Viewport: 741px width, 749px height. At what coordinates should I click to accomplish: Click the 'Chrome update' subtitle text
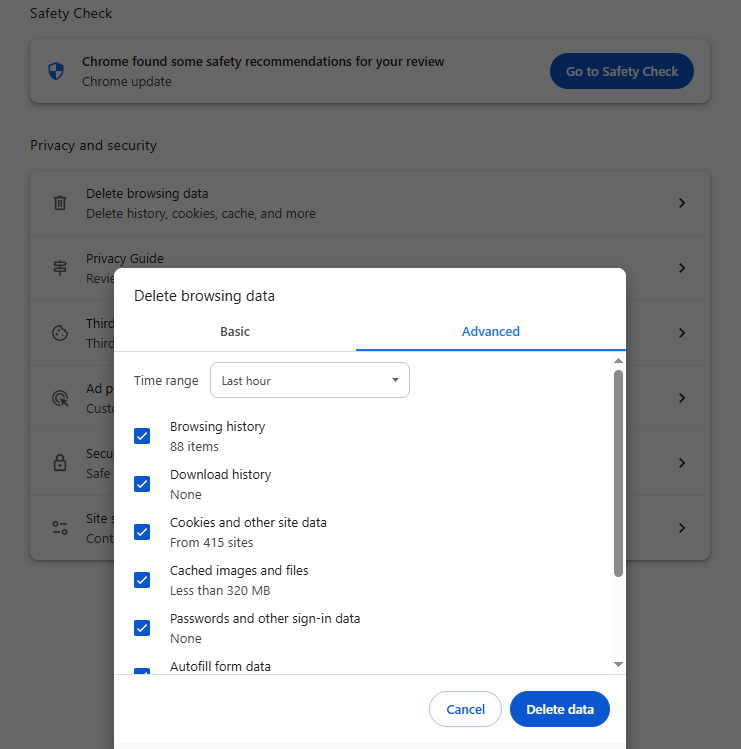tap(127, 82)
